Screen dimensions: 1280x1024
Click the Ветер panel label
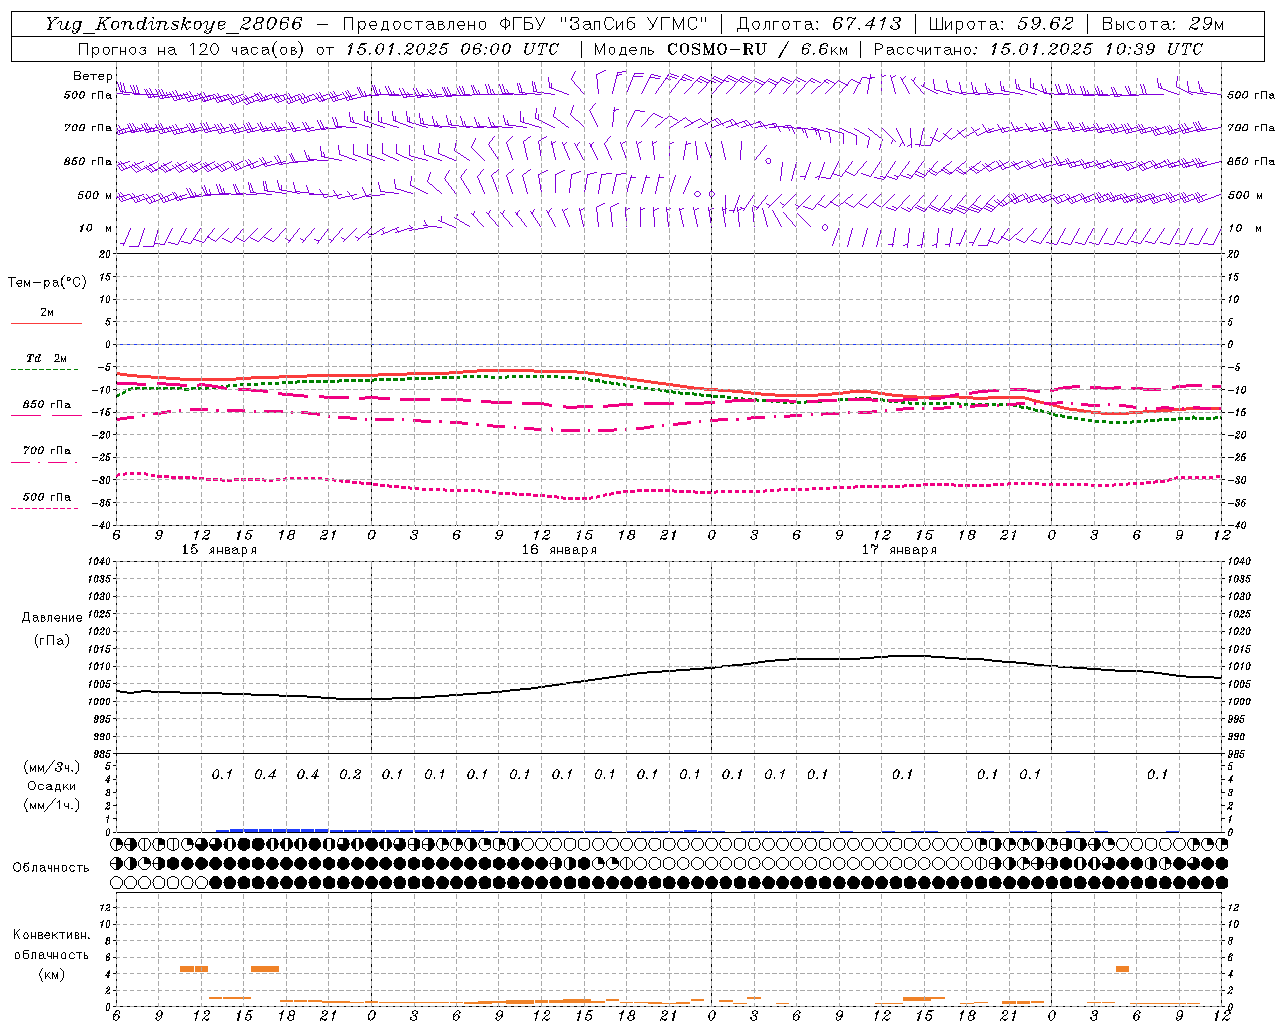click(x=92, y=76)
